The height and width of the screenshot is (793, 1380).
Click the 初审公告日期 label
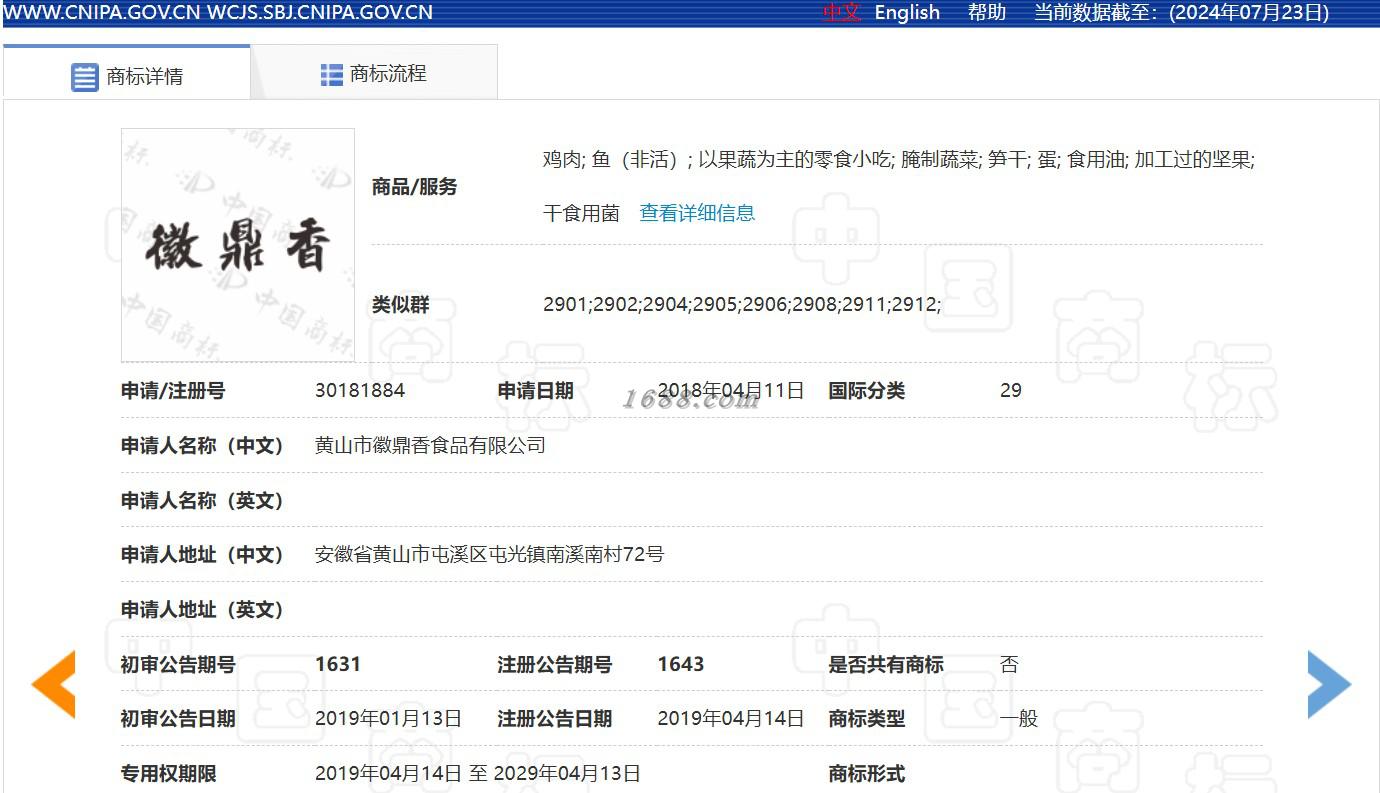tap(178, 718)
